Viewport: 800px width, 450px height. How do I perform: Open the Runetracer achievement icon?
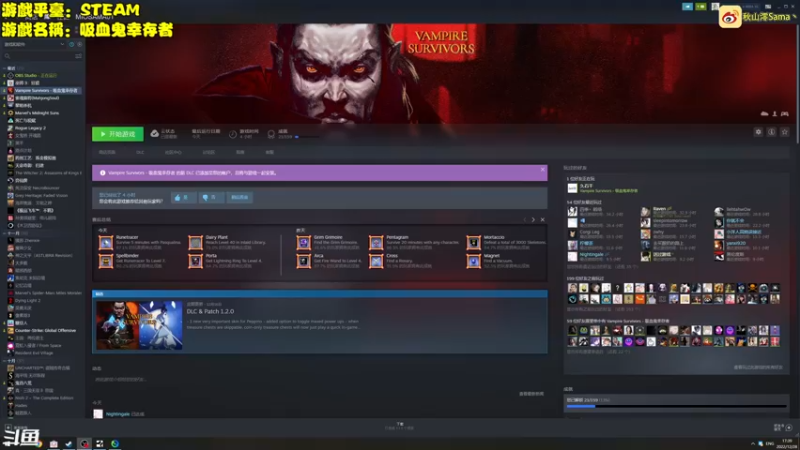(106, 242)
